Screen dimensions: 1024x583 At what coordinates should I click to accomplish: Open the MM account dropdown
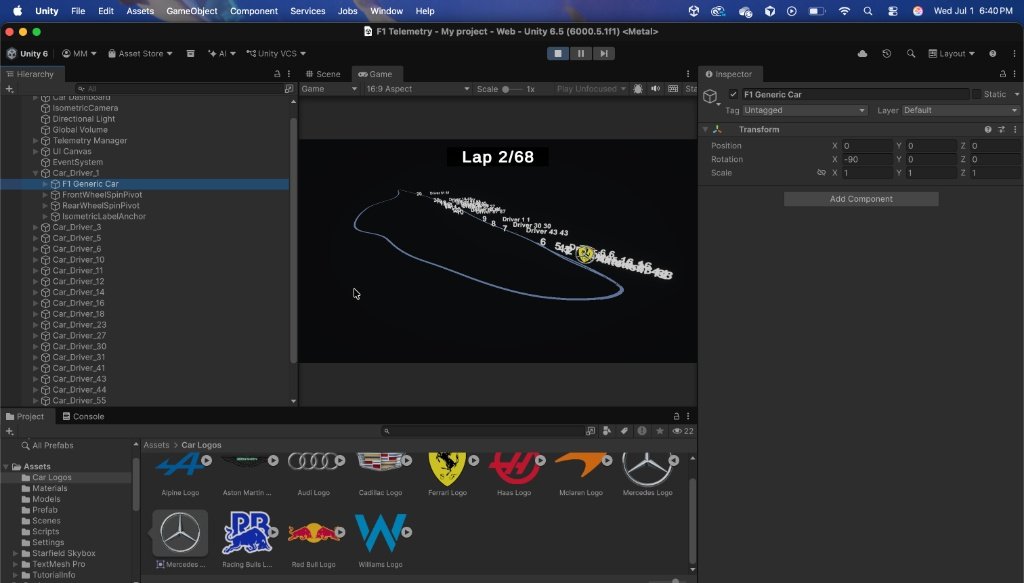point(79,54)
